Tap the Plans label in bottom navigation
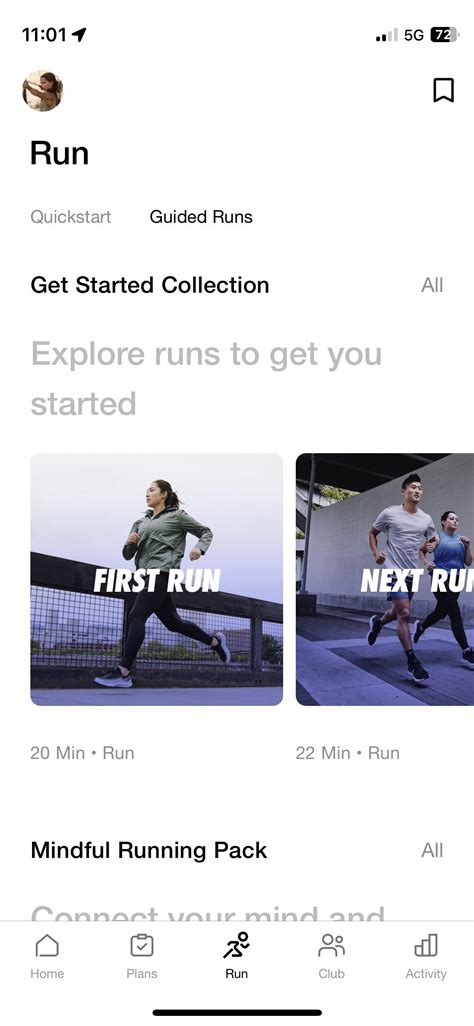 click(x=141, y=974)
